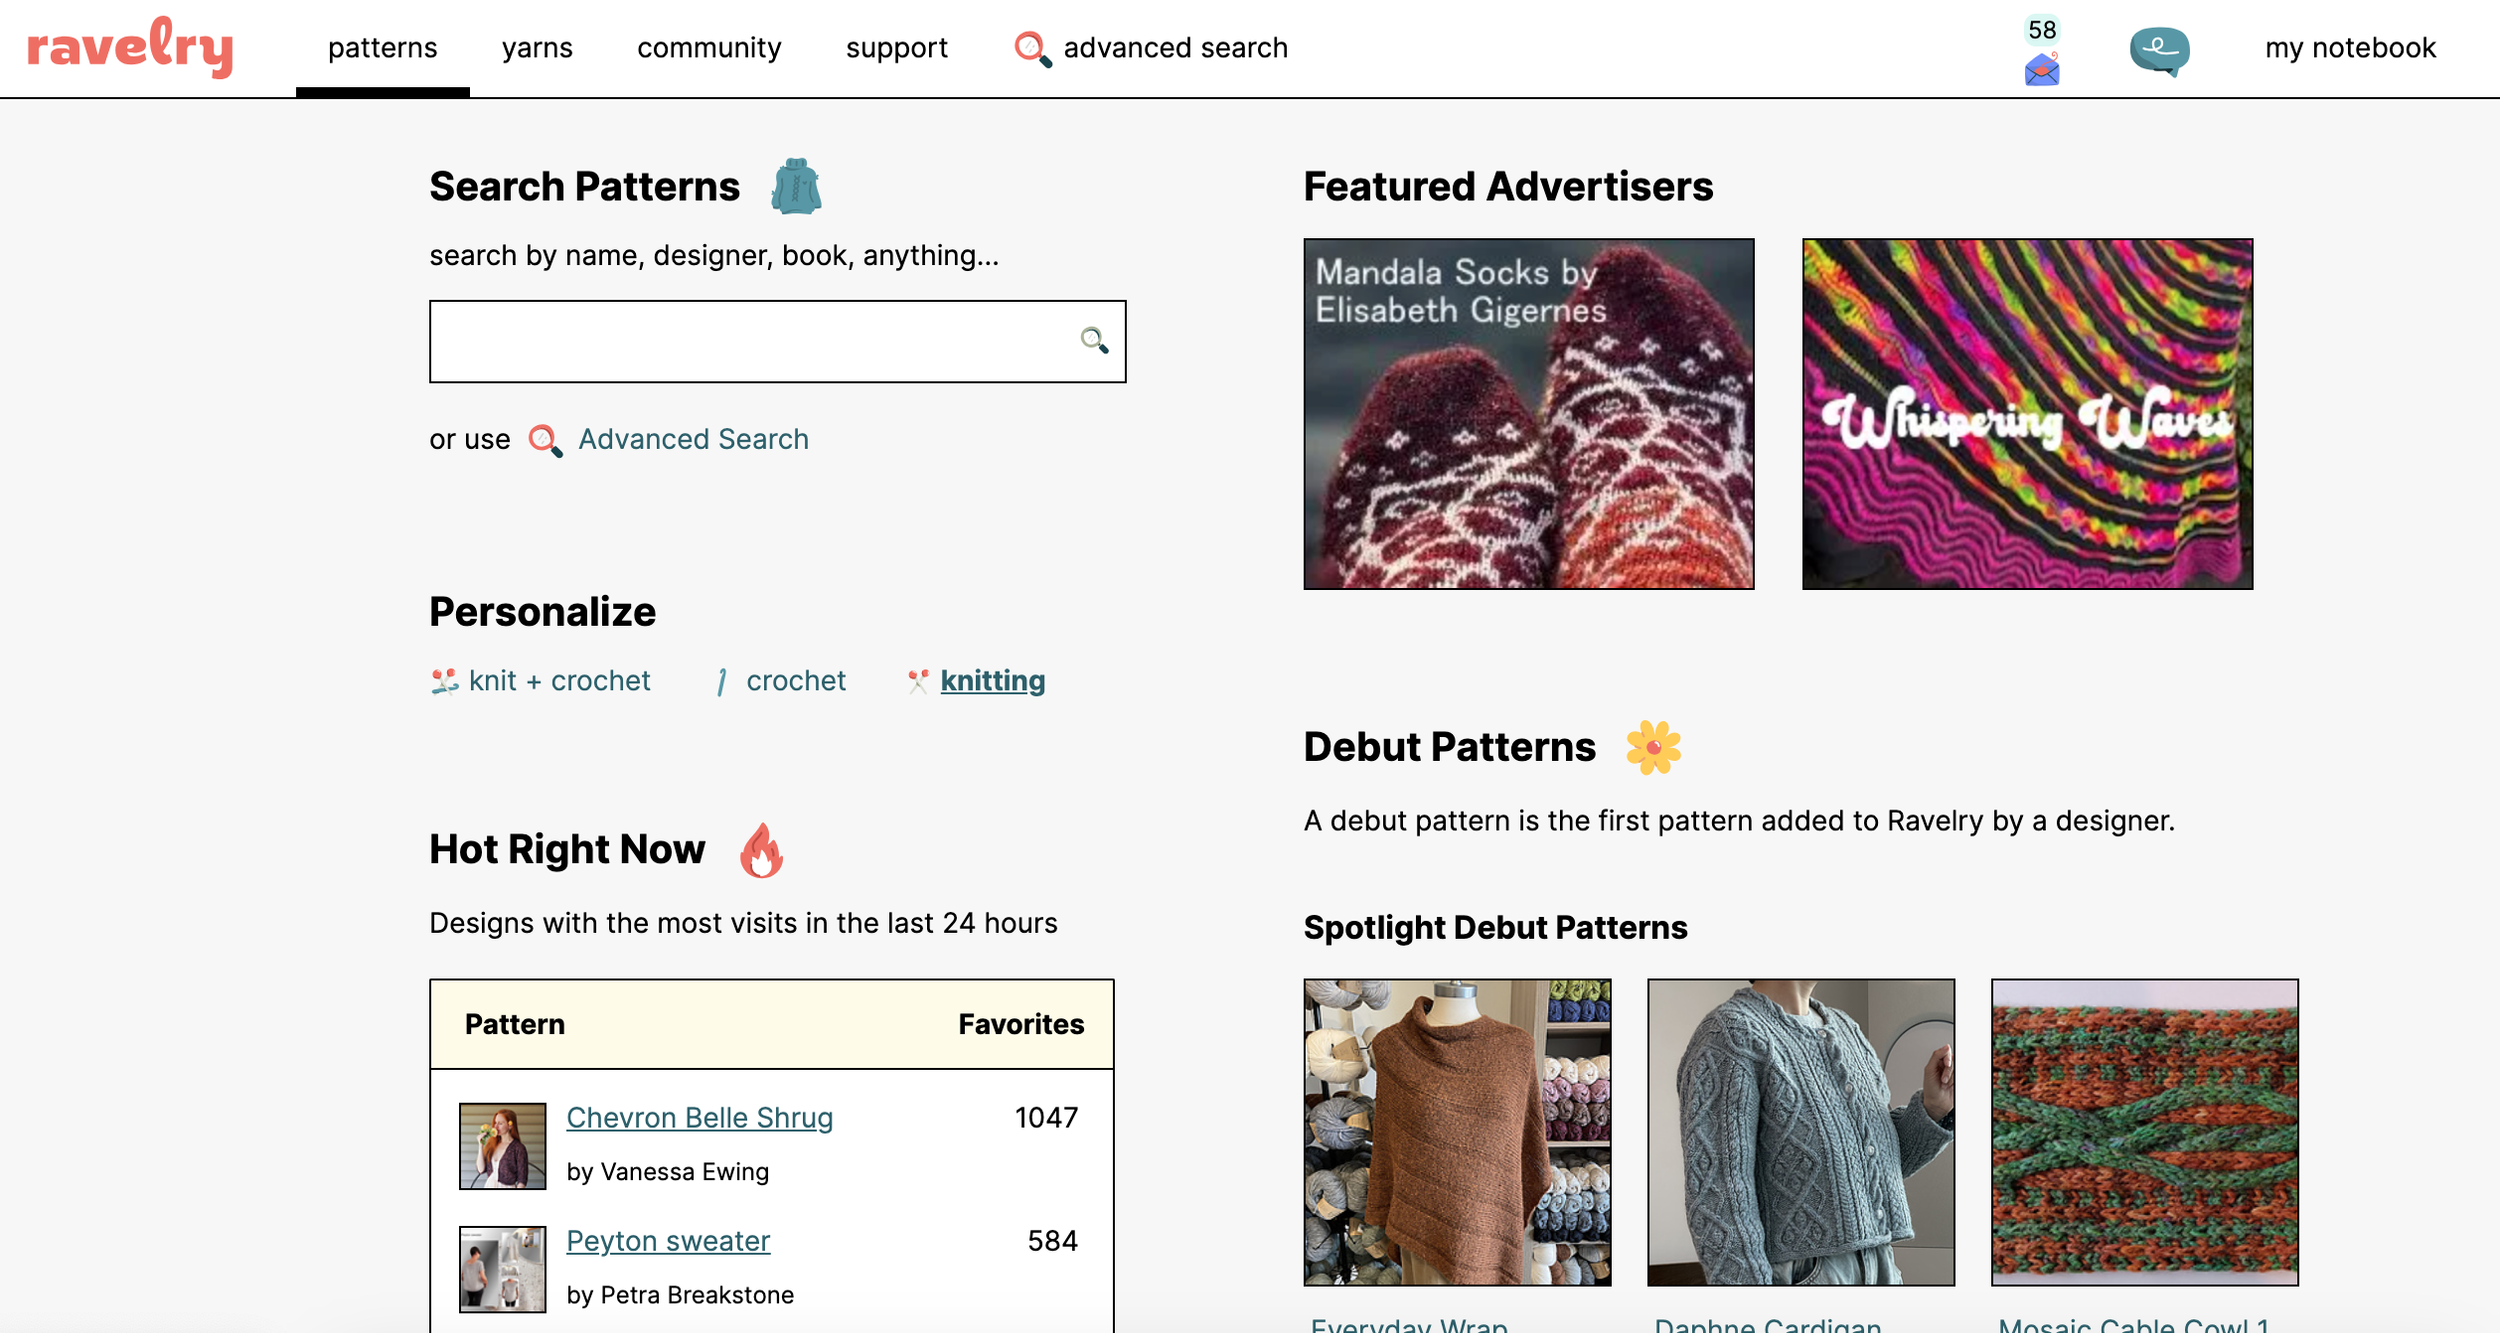2500x1333 pixels.
Task: Click the advanced search magnifier icon in navbar
Action: [1032, 48]
